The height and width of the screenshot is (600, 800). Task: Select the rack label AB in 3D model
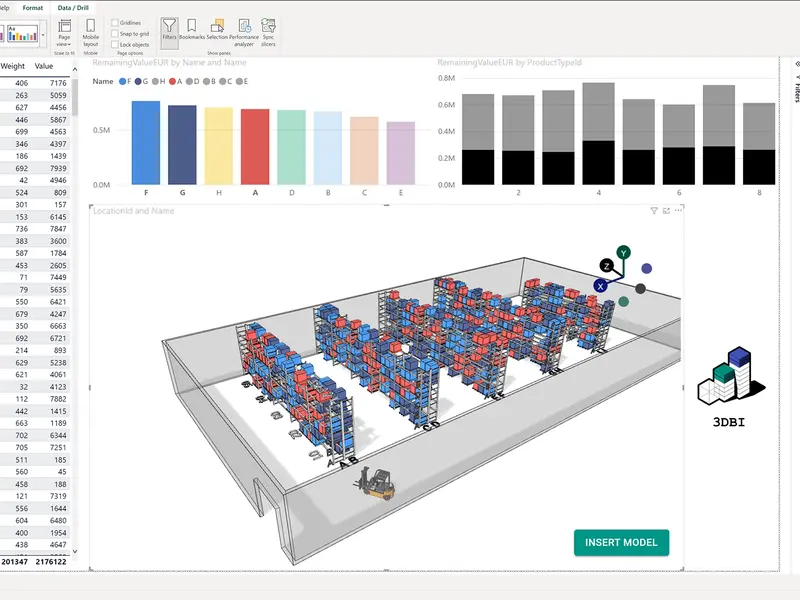pos(349,462)
